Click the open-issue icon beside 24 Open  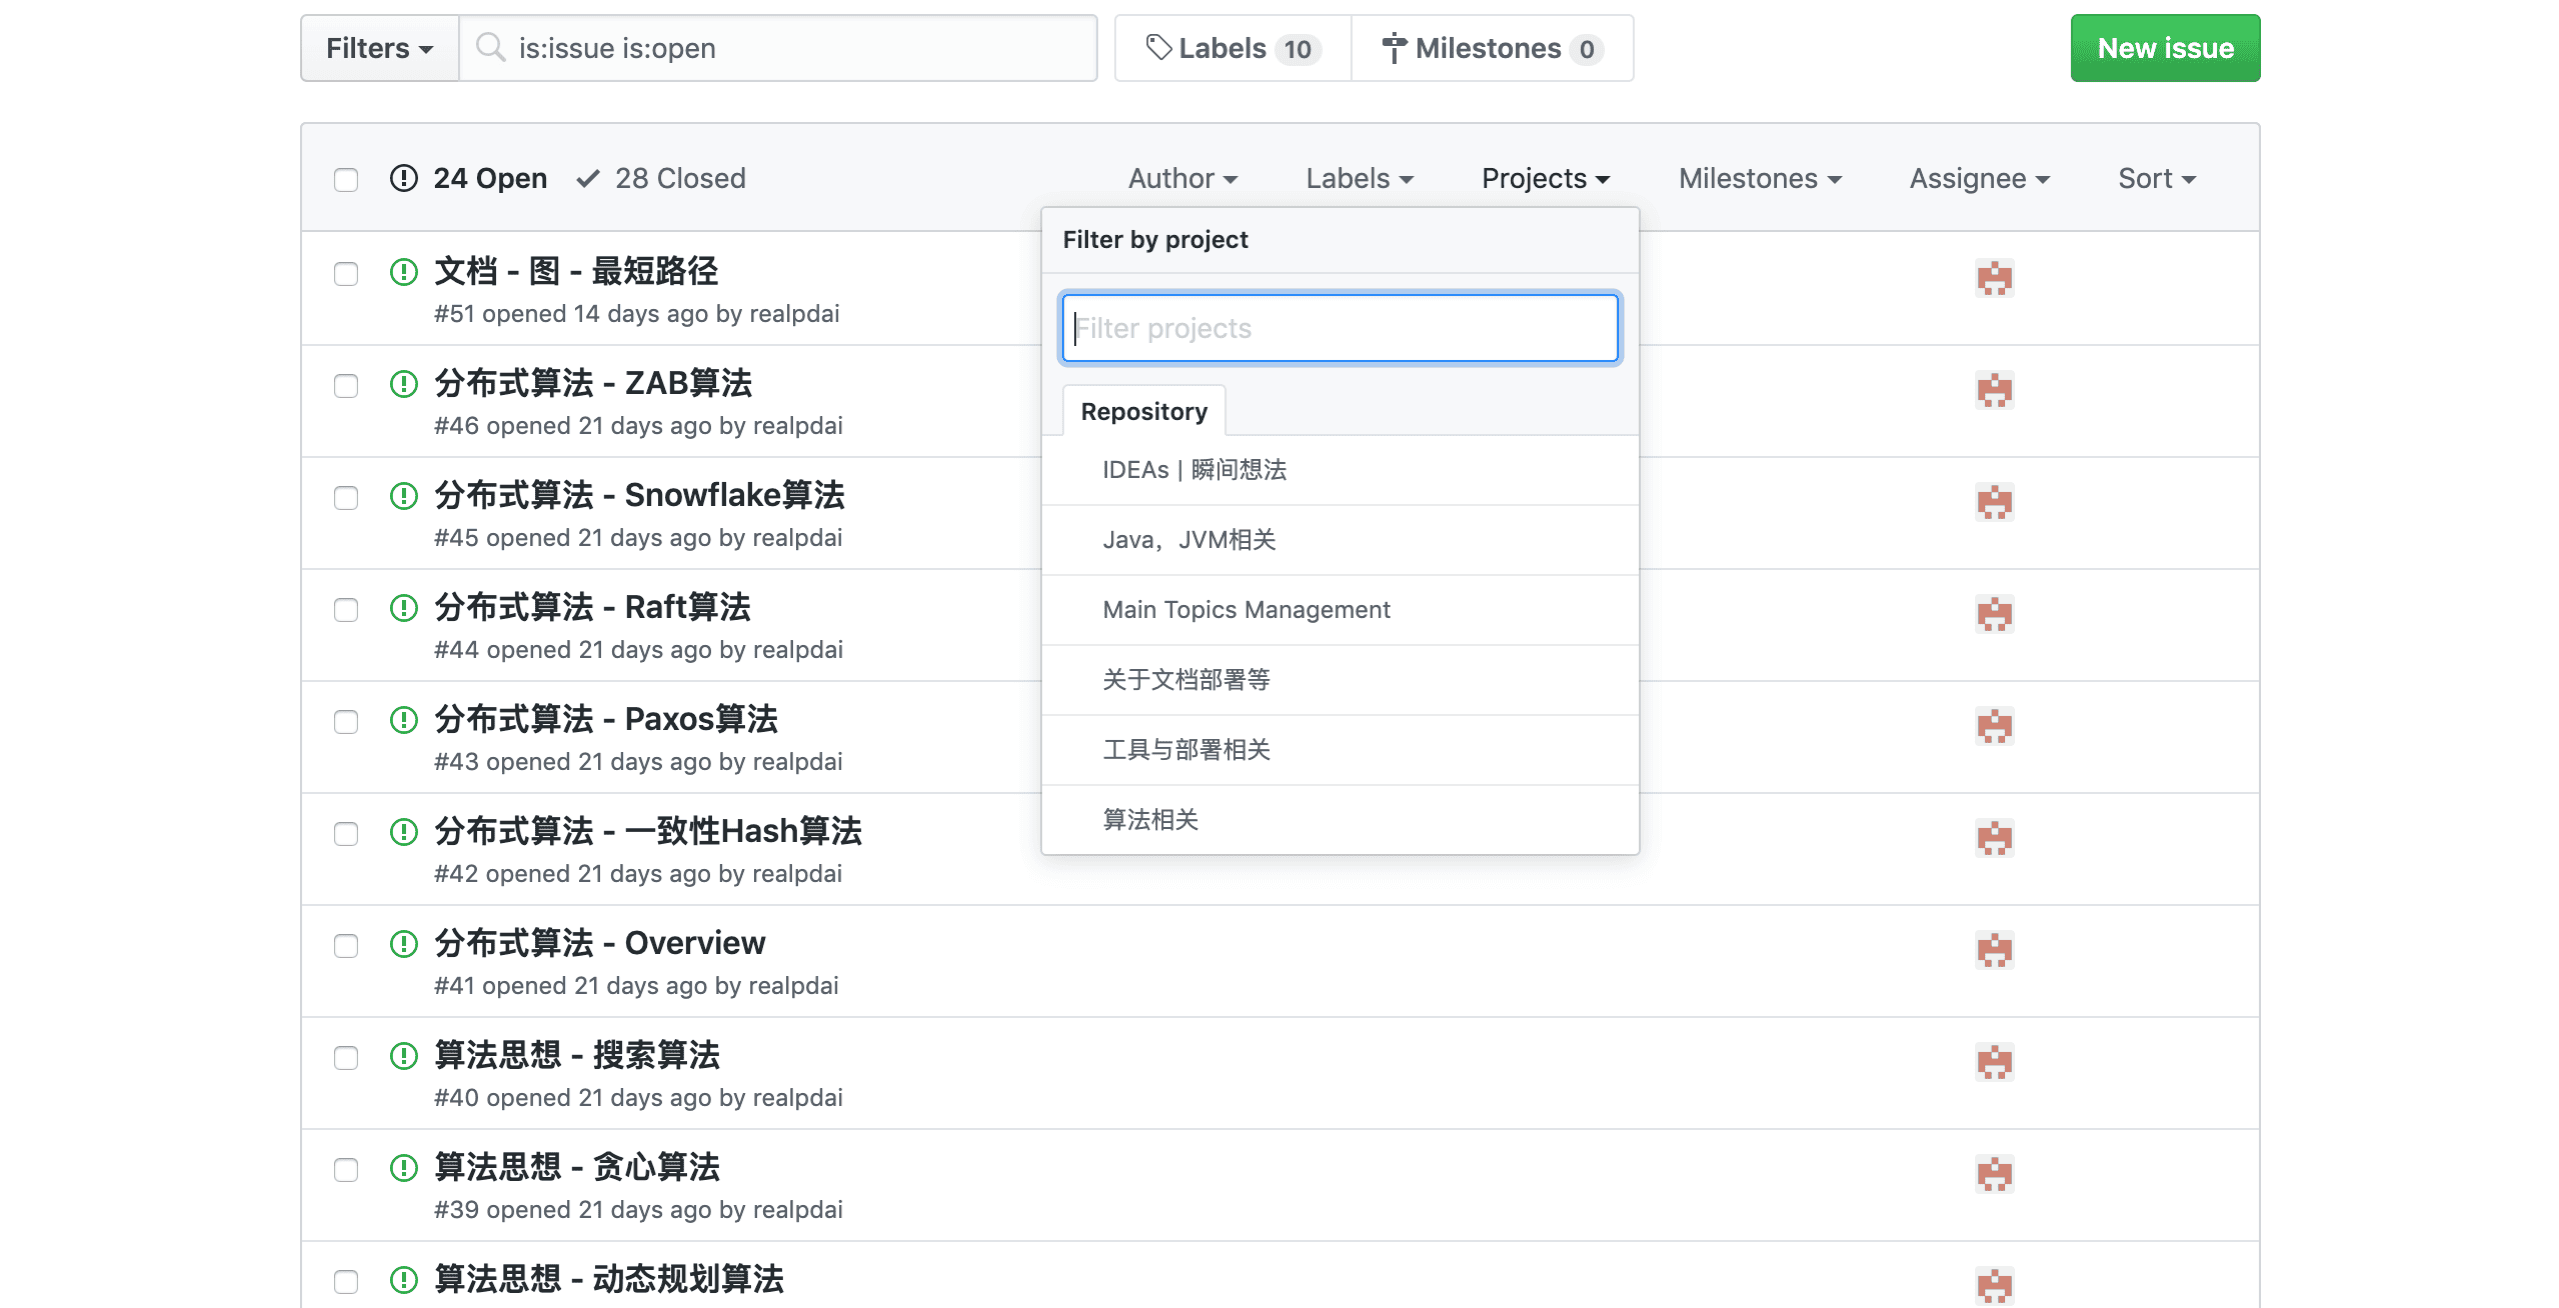pos(403,178)
